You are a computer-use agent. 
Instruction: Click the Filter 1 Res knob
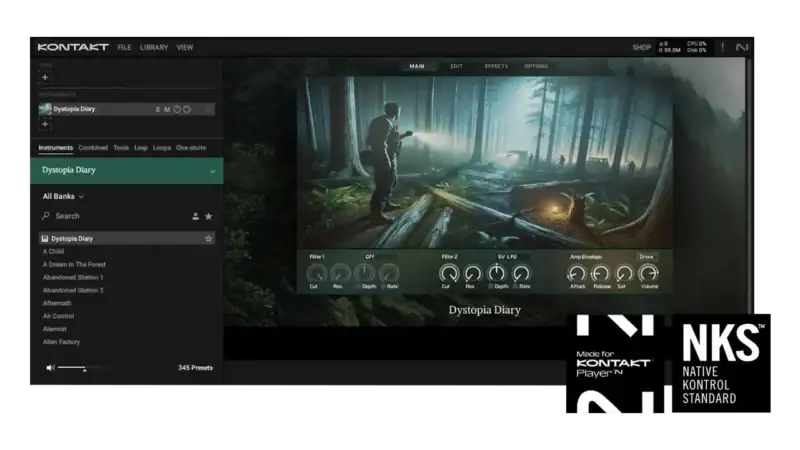[x=340, y=273]
